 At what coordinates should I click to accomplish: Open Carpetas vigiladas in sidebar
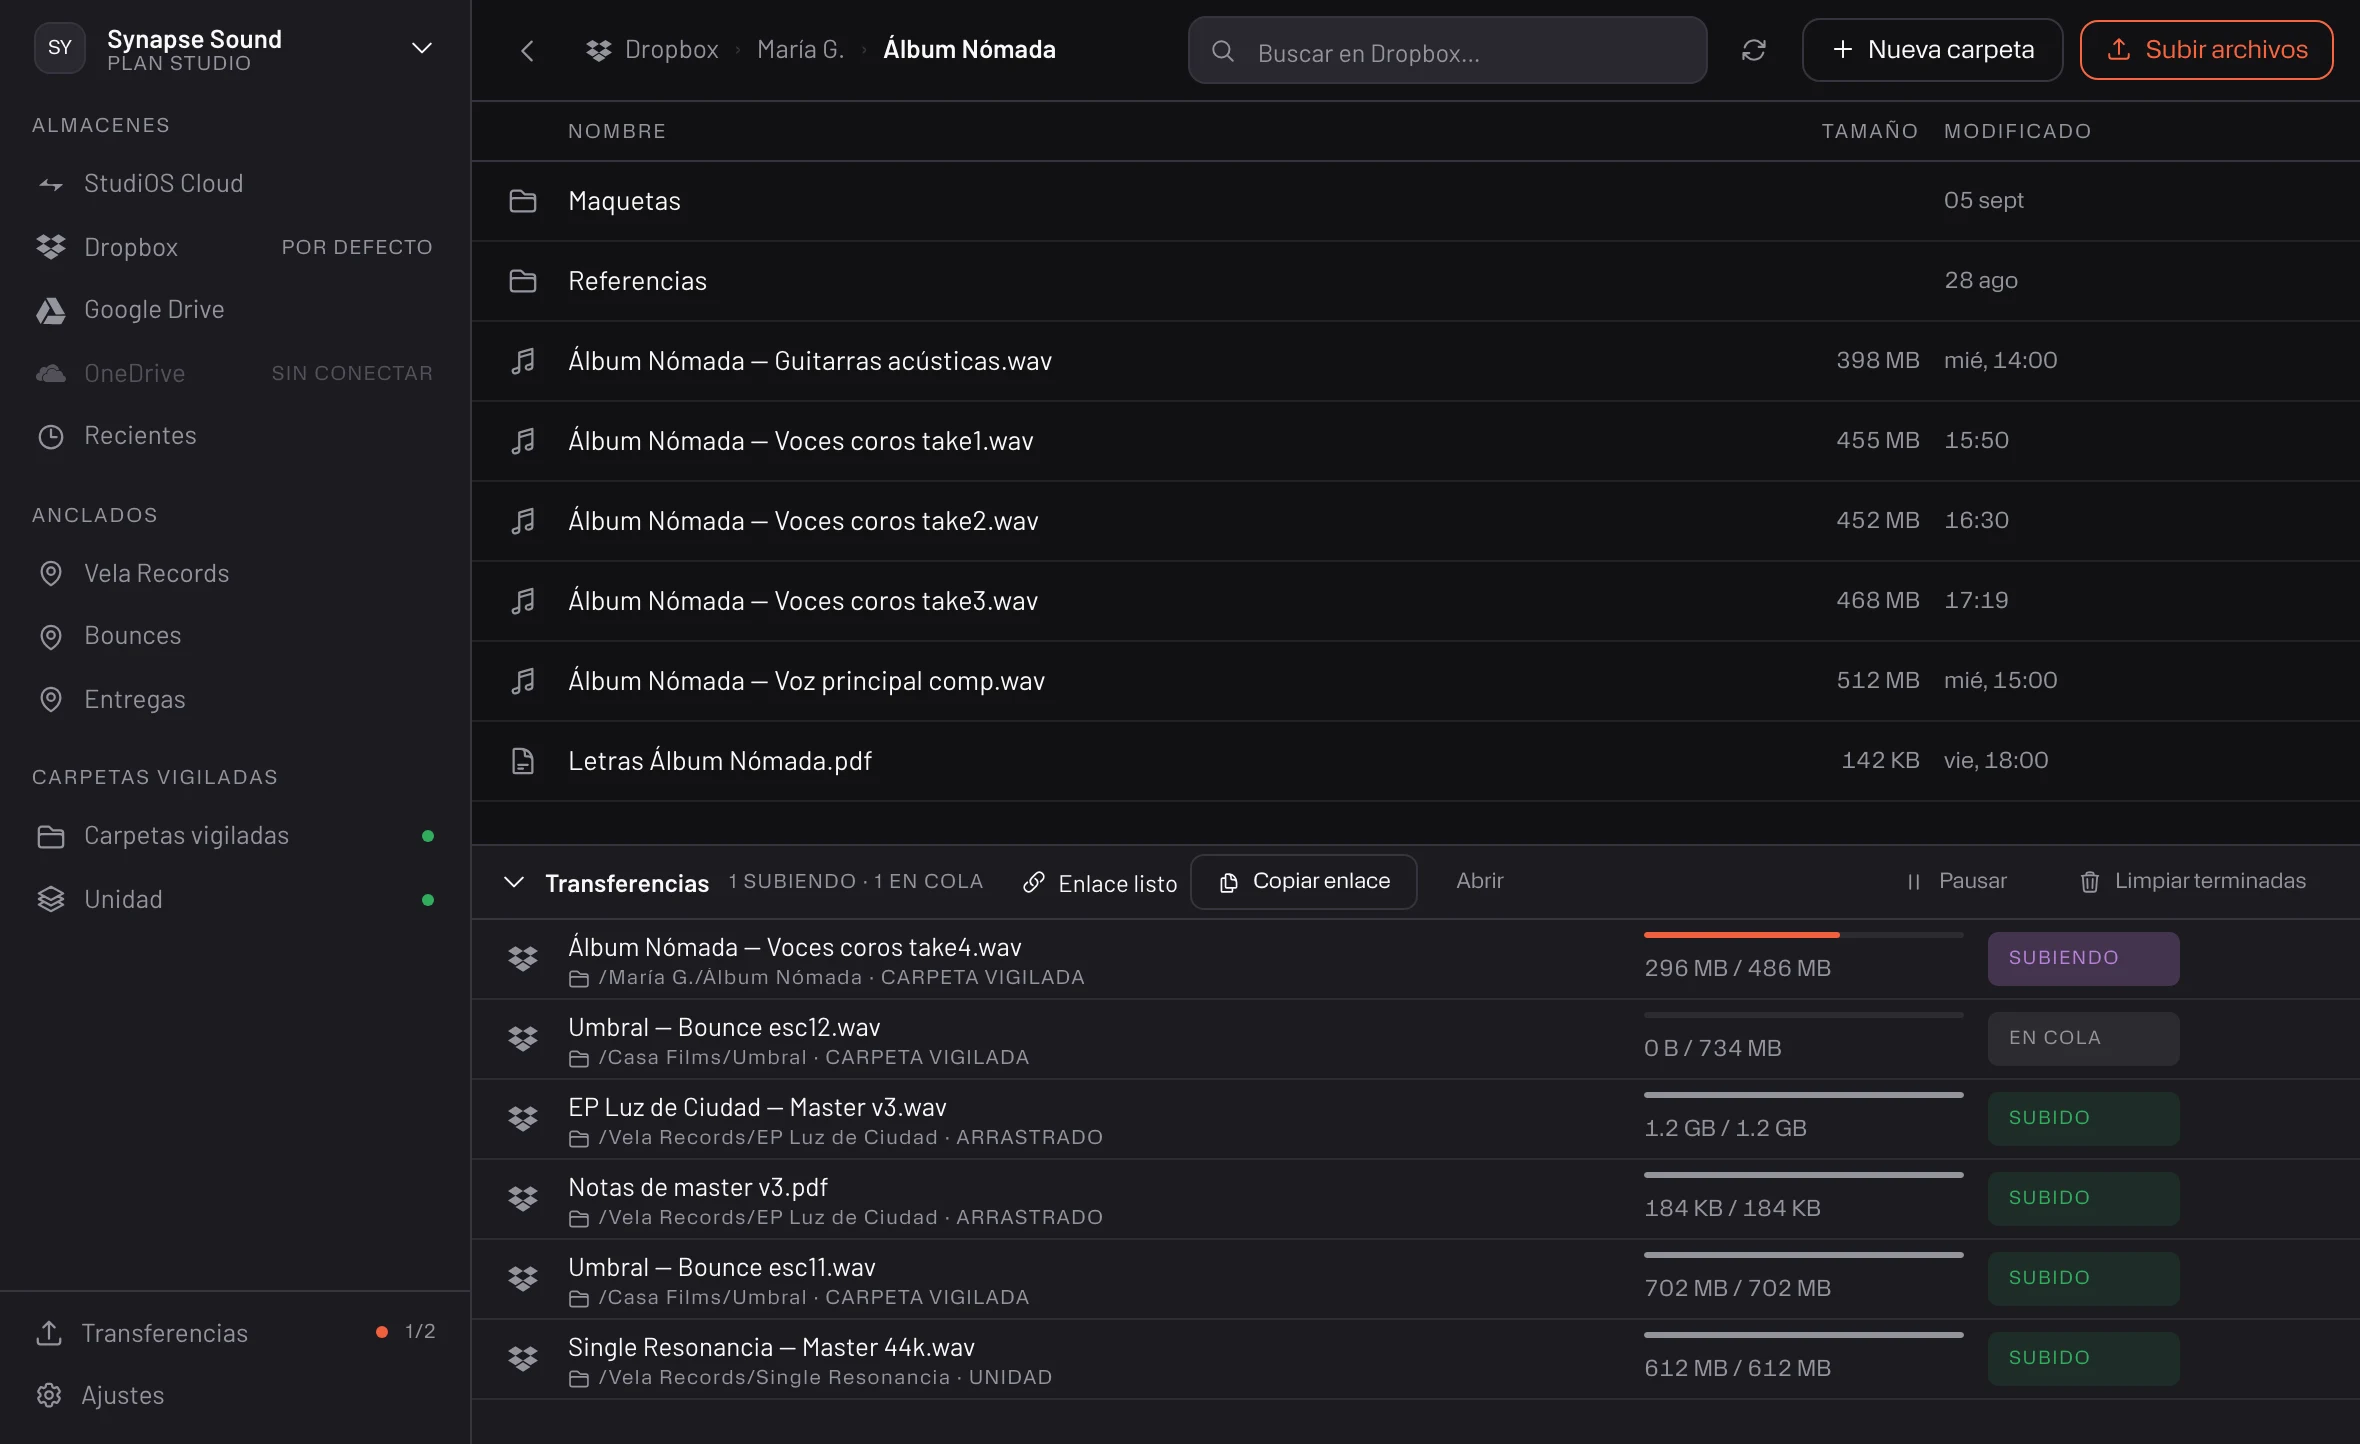[x=235, y=836]
